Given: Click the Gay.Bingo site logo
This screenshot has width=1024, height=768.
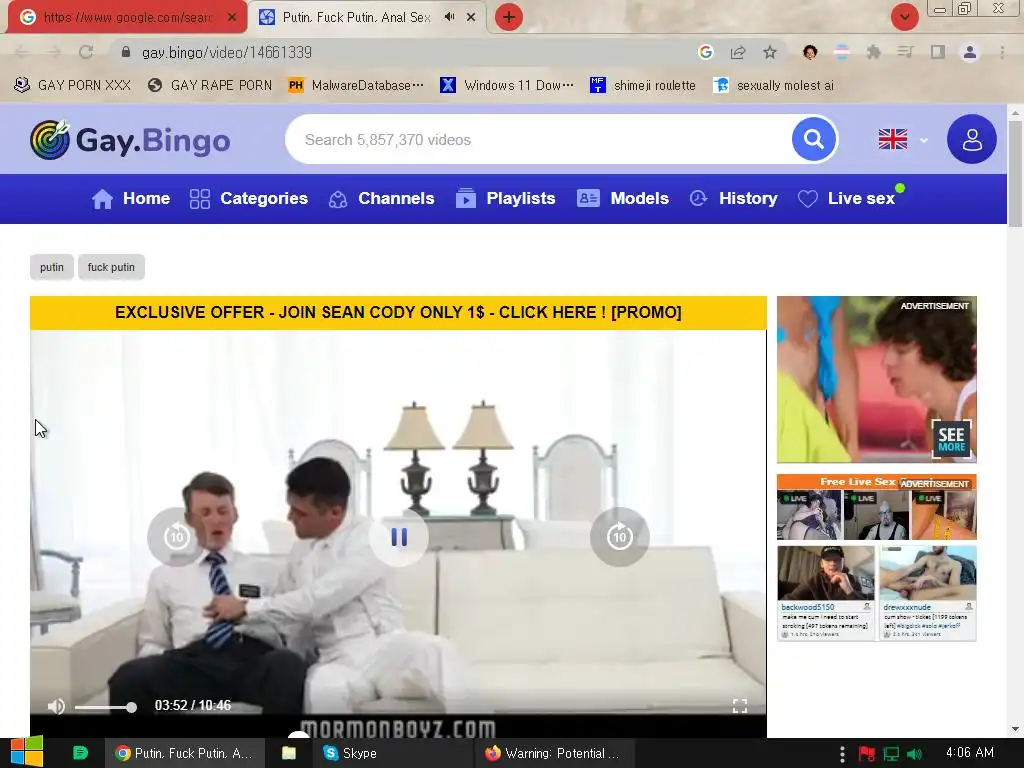Looking at the screenshot, I should (x=130, y=140).
